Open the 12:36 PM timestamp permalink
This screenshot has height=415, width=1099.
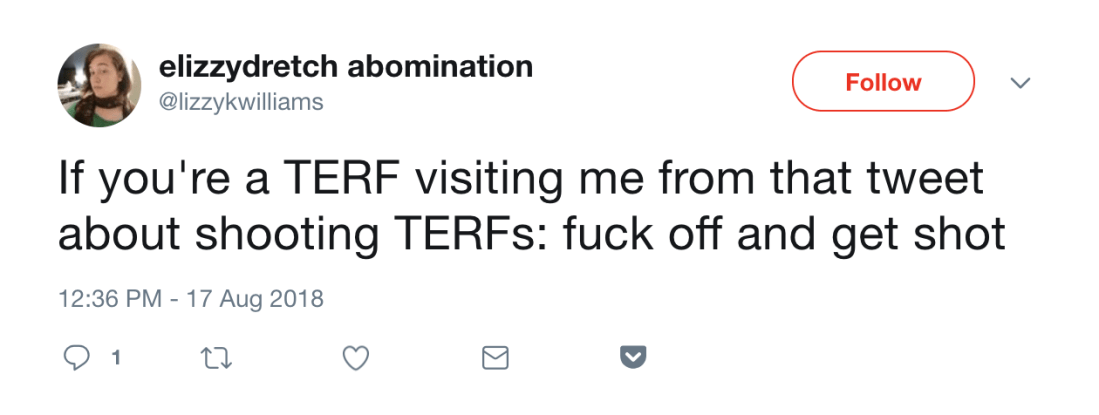pyautogui.click(x=104, y=299)
